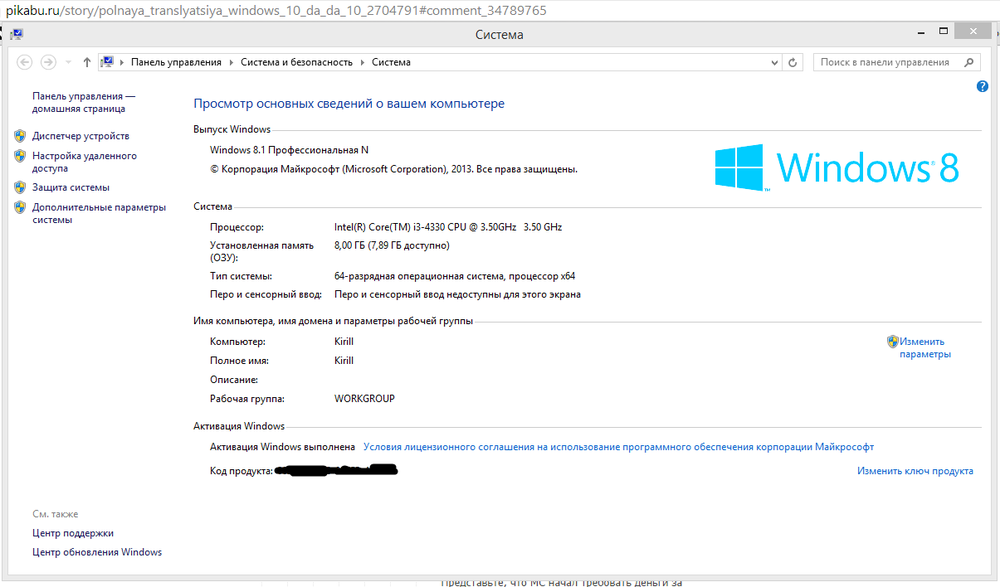Click Изменить ключ продукта link
This screenshot has height=587, width=1000.
tap(915, 471)
